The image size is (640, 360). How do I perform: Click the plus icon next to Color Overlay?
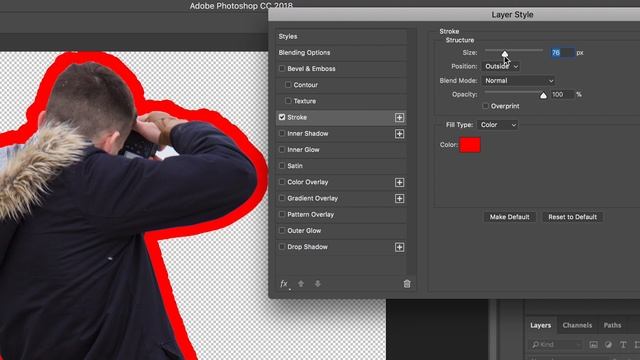399,182
